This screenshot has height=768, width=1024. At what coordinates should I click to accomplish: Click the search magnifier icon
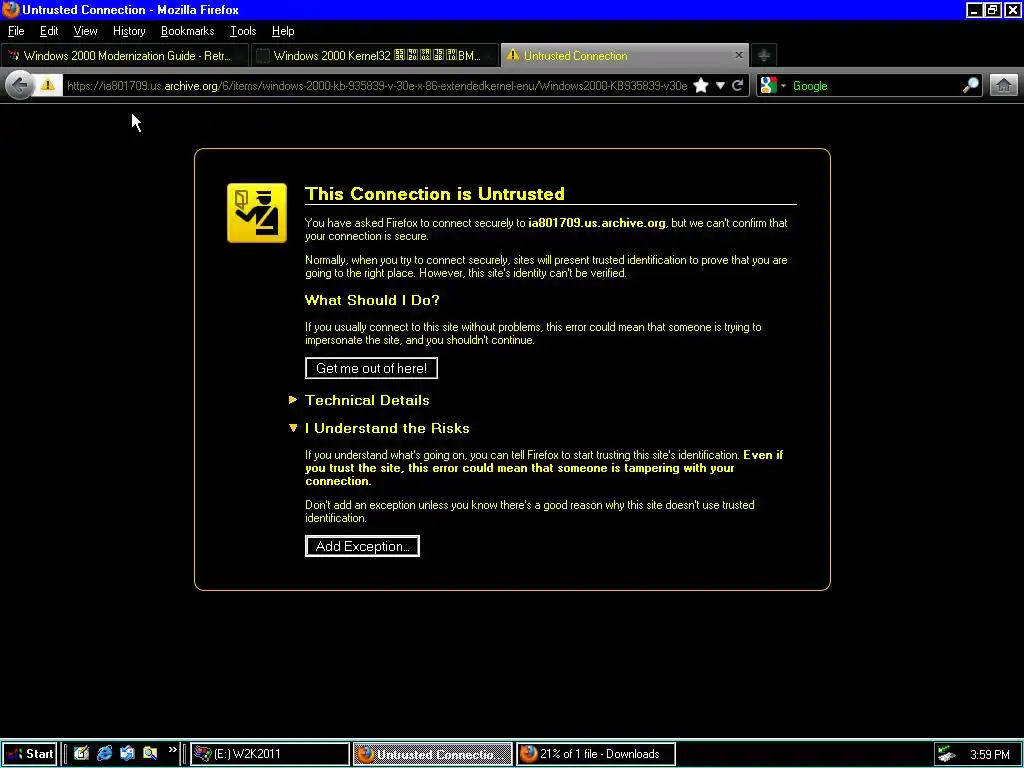click(x=970, y=86)
